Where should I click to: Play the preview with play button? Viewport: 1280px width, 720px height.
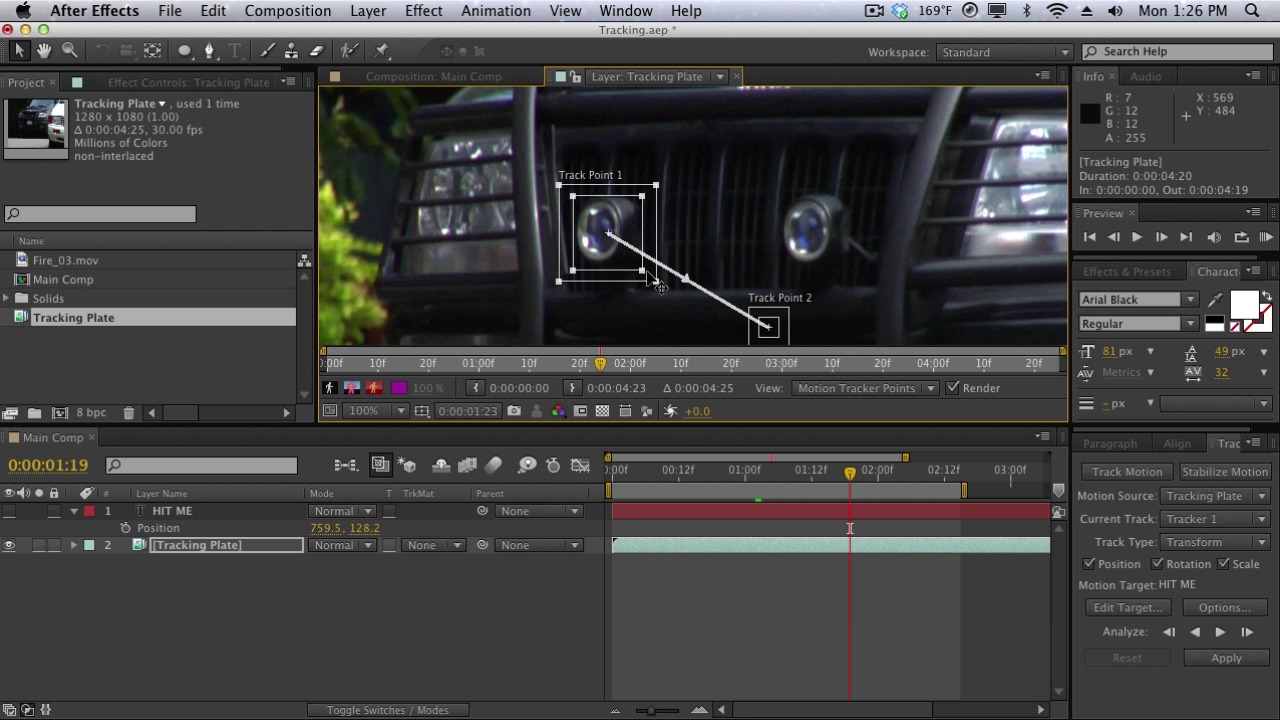1137,237
